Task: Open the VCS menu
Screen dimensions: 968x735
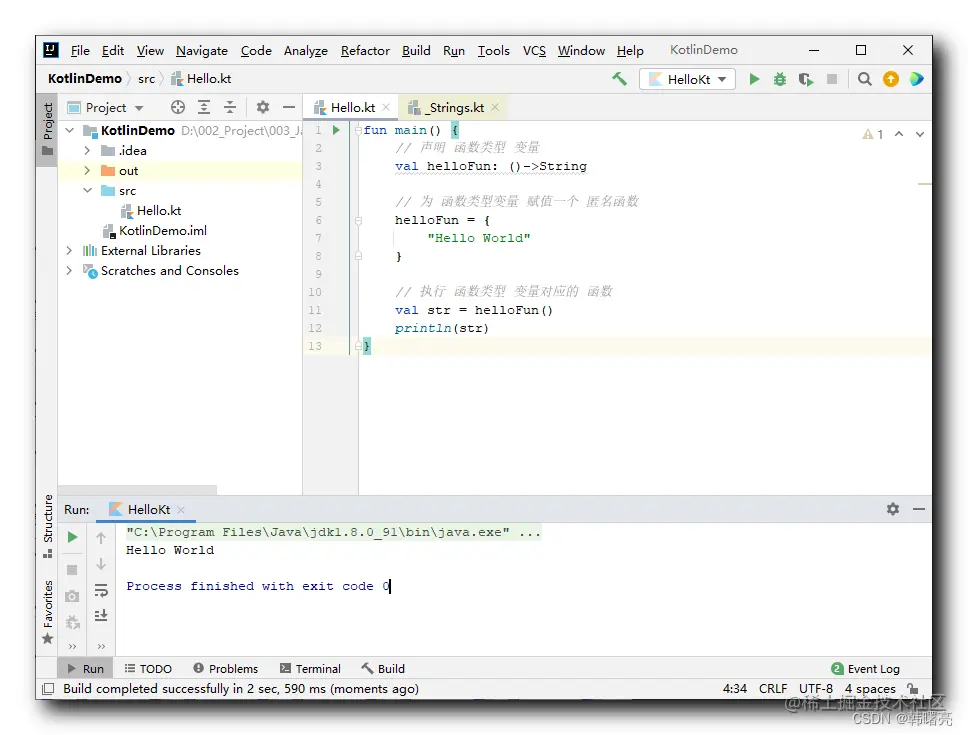Action: click(534, 51)
